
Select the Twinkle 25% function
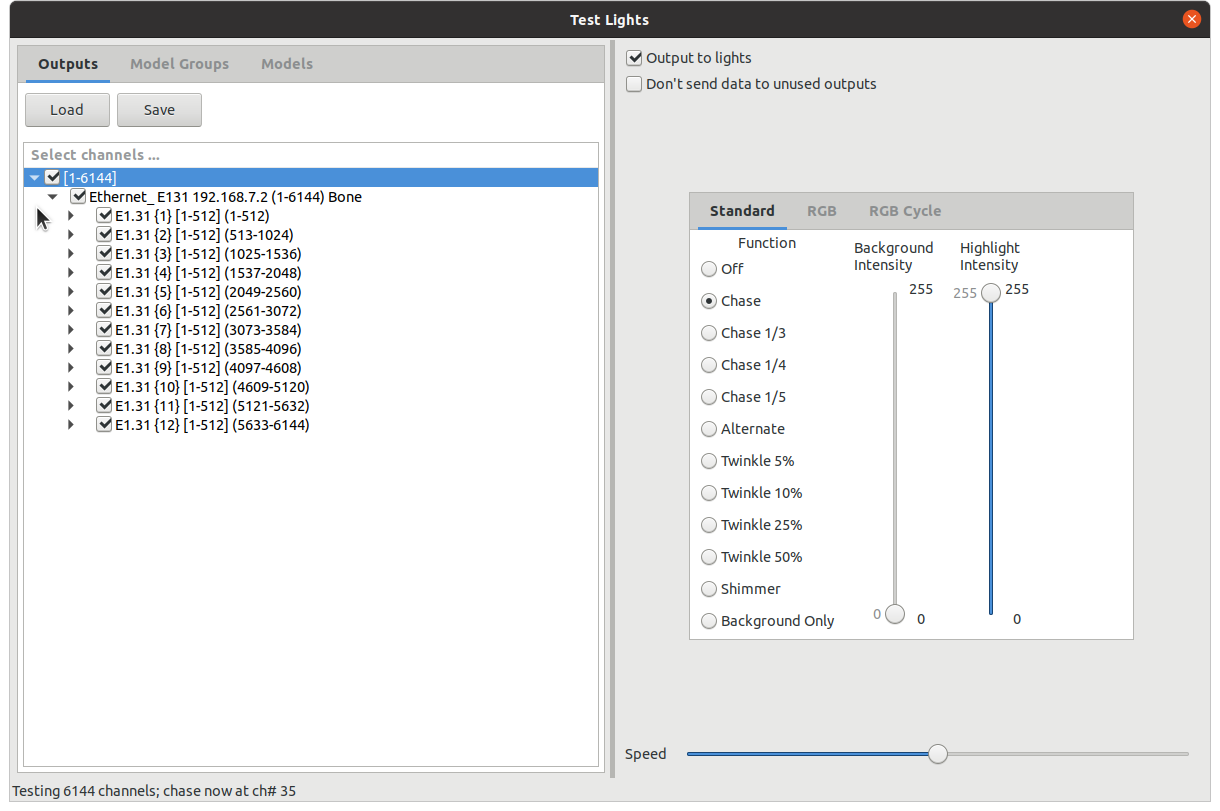pos(709,525)
